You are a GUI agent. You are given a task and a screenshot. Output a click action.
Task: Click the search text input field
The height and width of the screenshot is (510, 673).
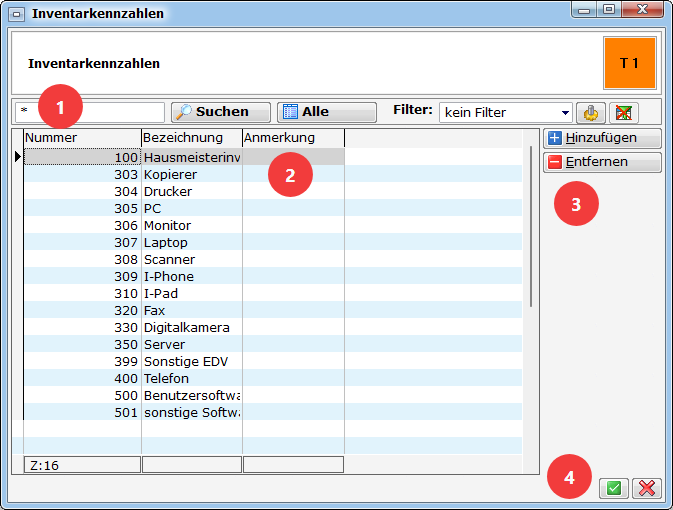(90, 112)
